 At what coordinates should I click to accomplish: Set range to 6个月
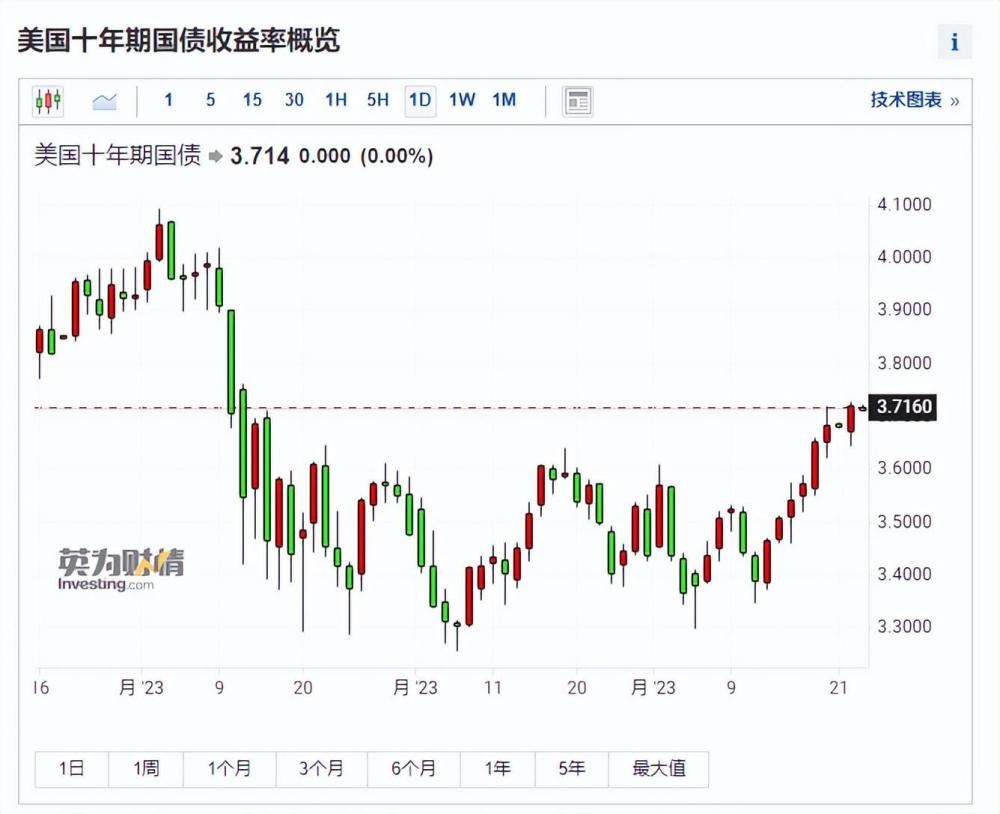pyautogui.click(x=413, y=769)
